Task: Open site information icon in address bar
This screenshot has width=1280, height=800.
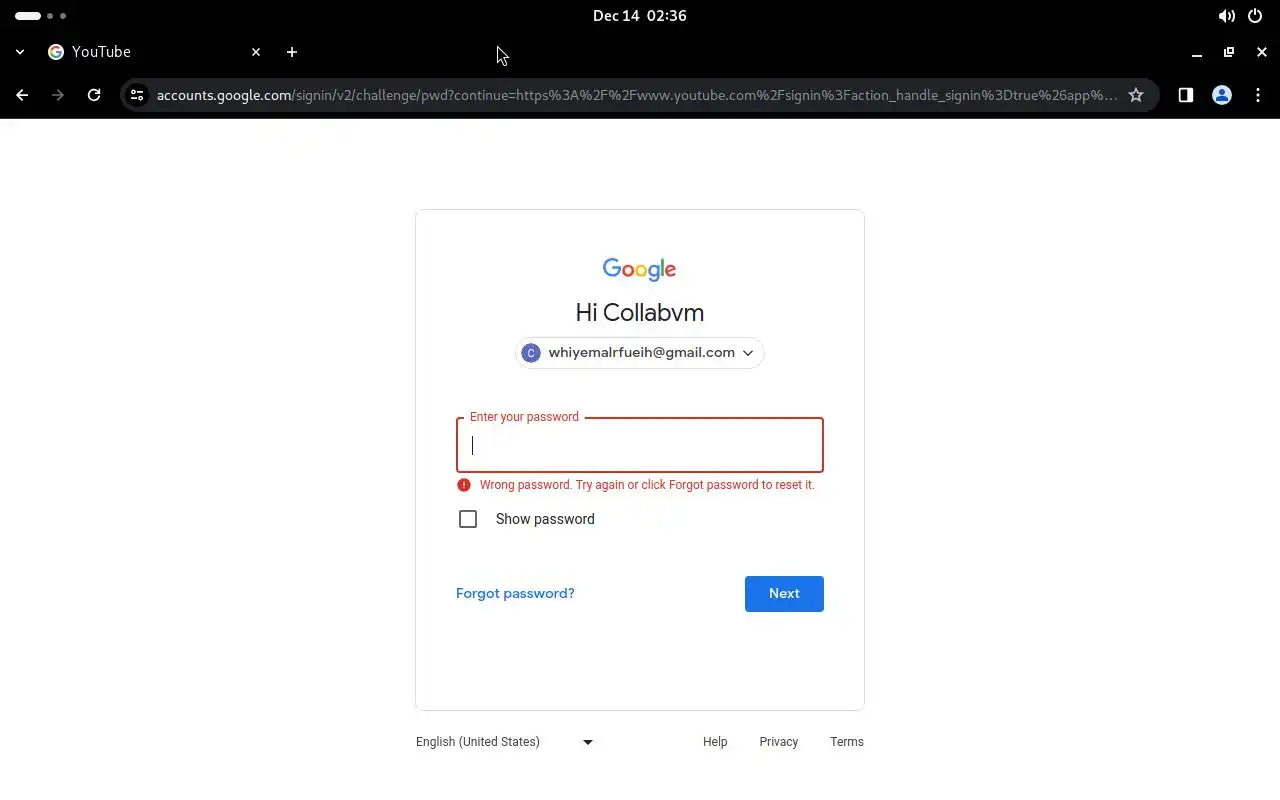Action: 137,95
